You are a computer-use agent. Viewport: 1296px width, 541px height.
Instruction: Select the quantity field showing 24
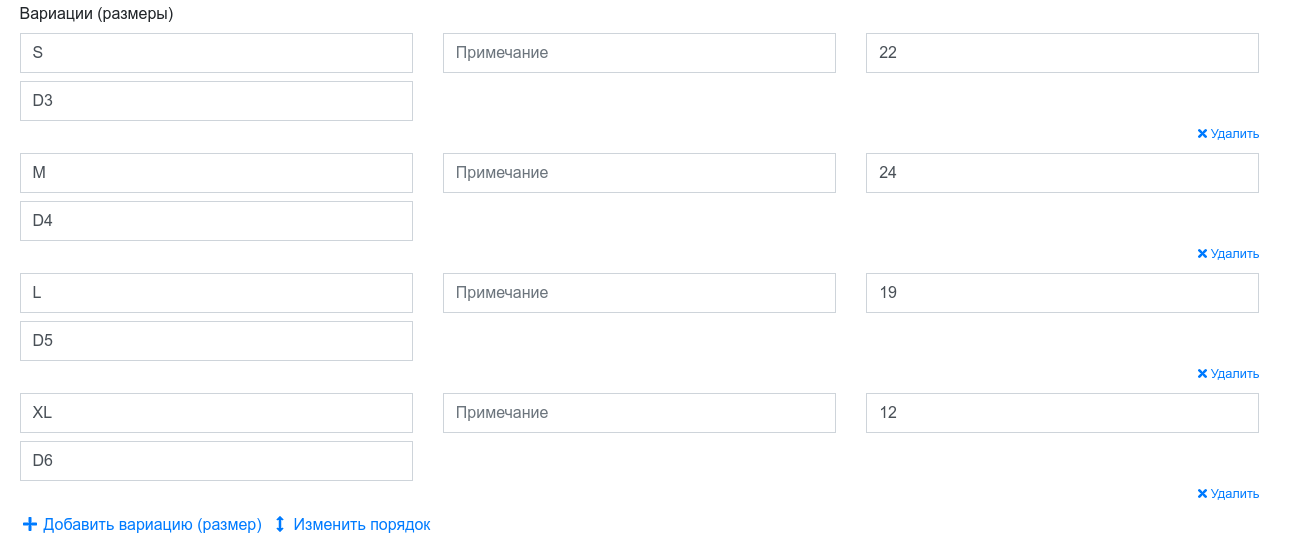pos(1062,173)
